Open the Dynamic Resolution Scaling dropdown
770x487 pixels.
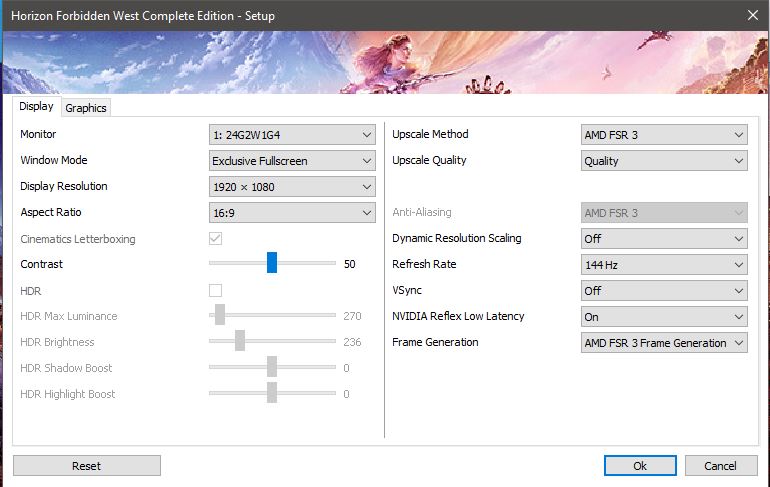pyautogui.click(x=664, y=239)
